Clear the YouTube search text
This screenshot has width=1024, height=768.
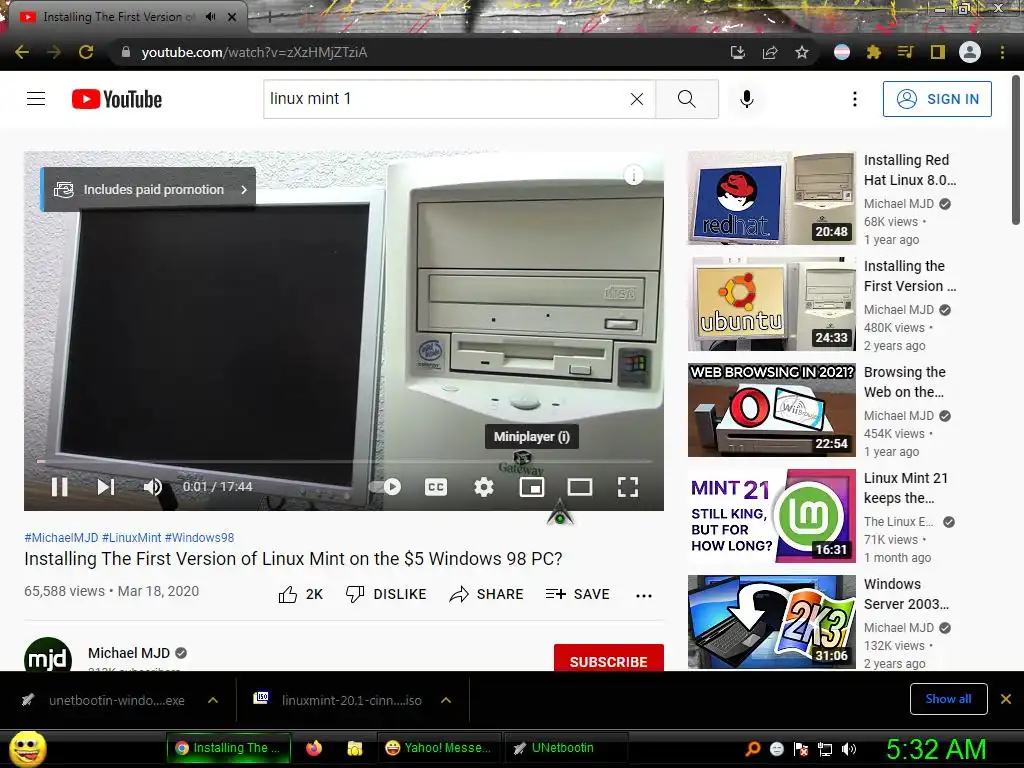(637, 99)
